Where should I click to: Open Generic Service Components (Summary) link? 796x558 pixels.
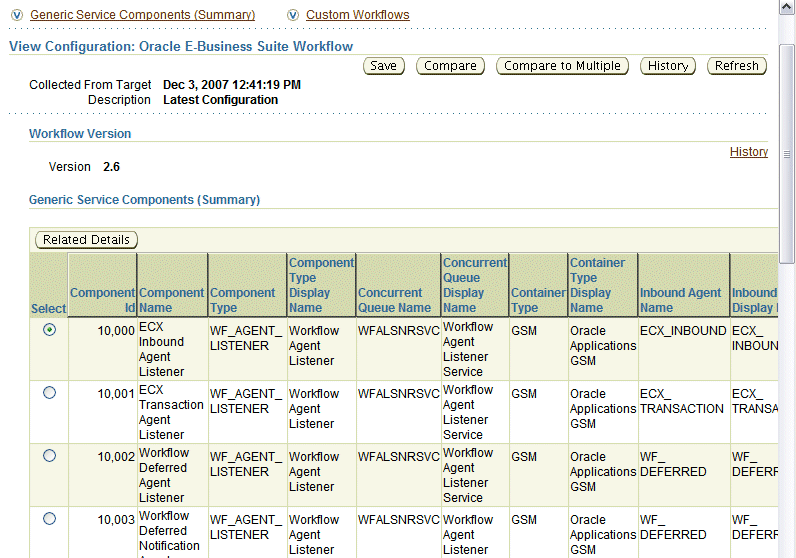pos(143,15)
